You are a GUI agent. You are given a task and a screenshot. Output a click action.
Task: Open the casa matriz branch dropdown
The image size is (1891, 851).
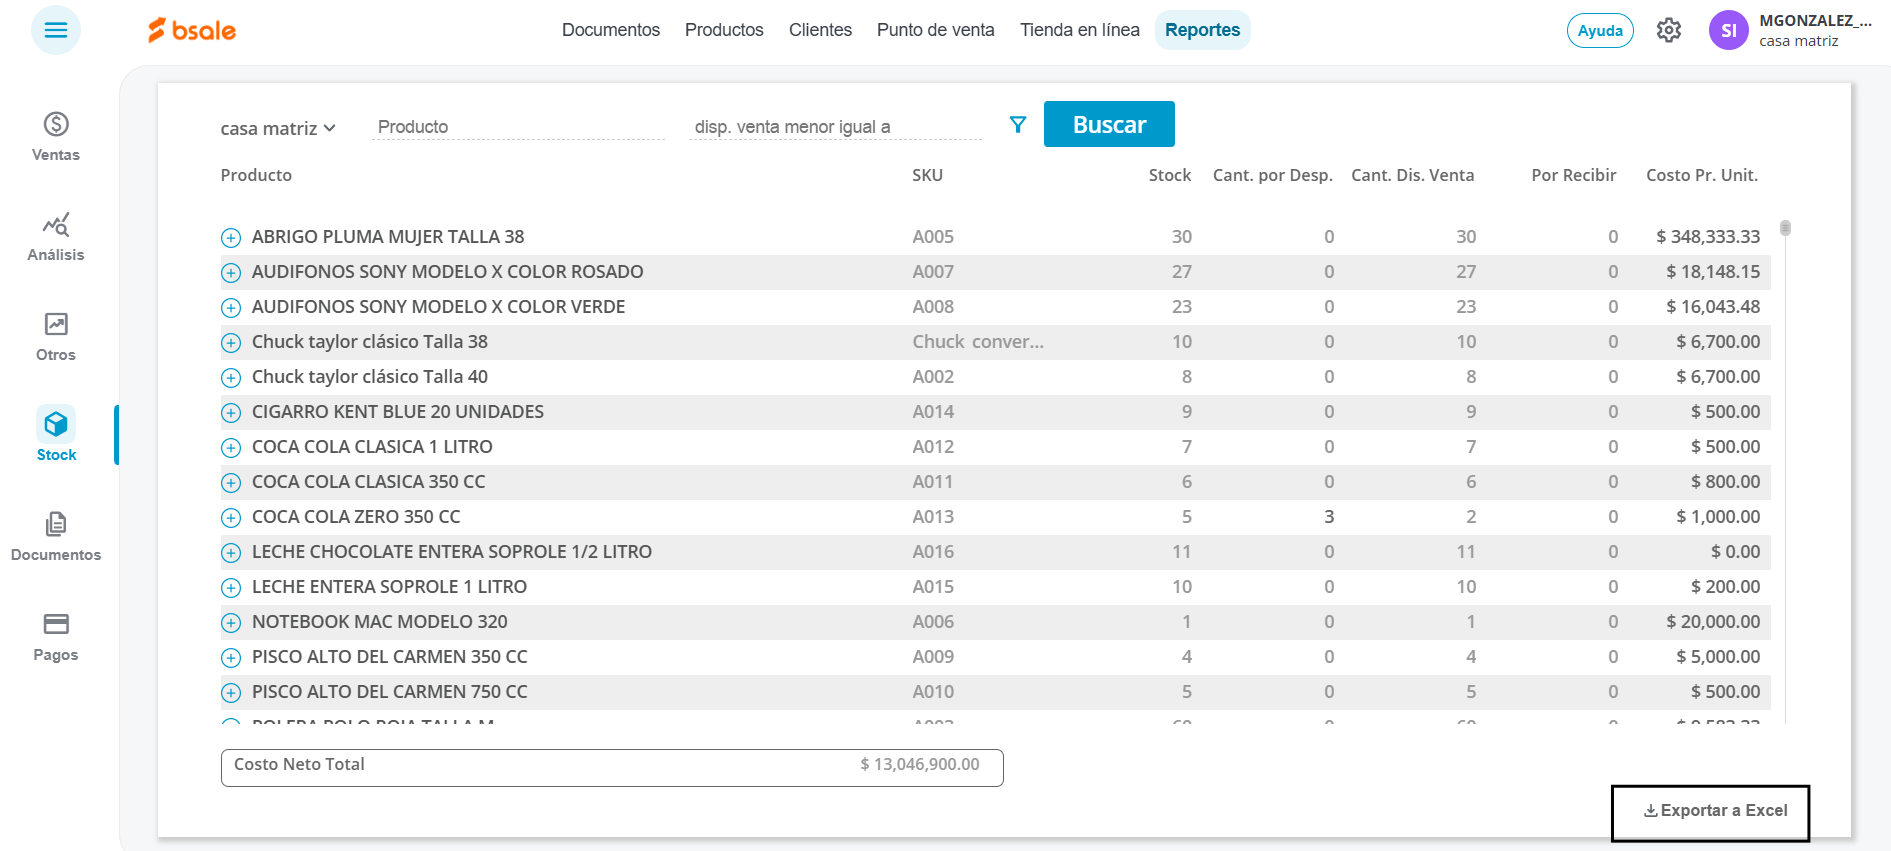278,128
